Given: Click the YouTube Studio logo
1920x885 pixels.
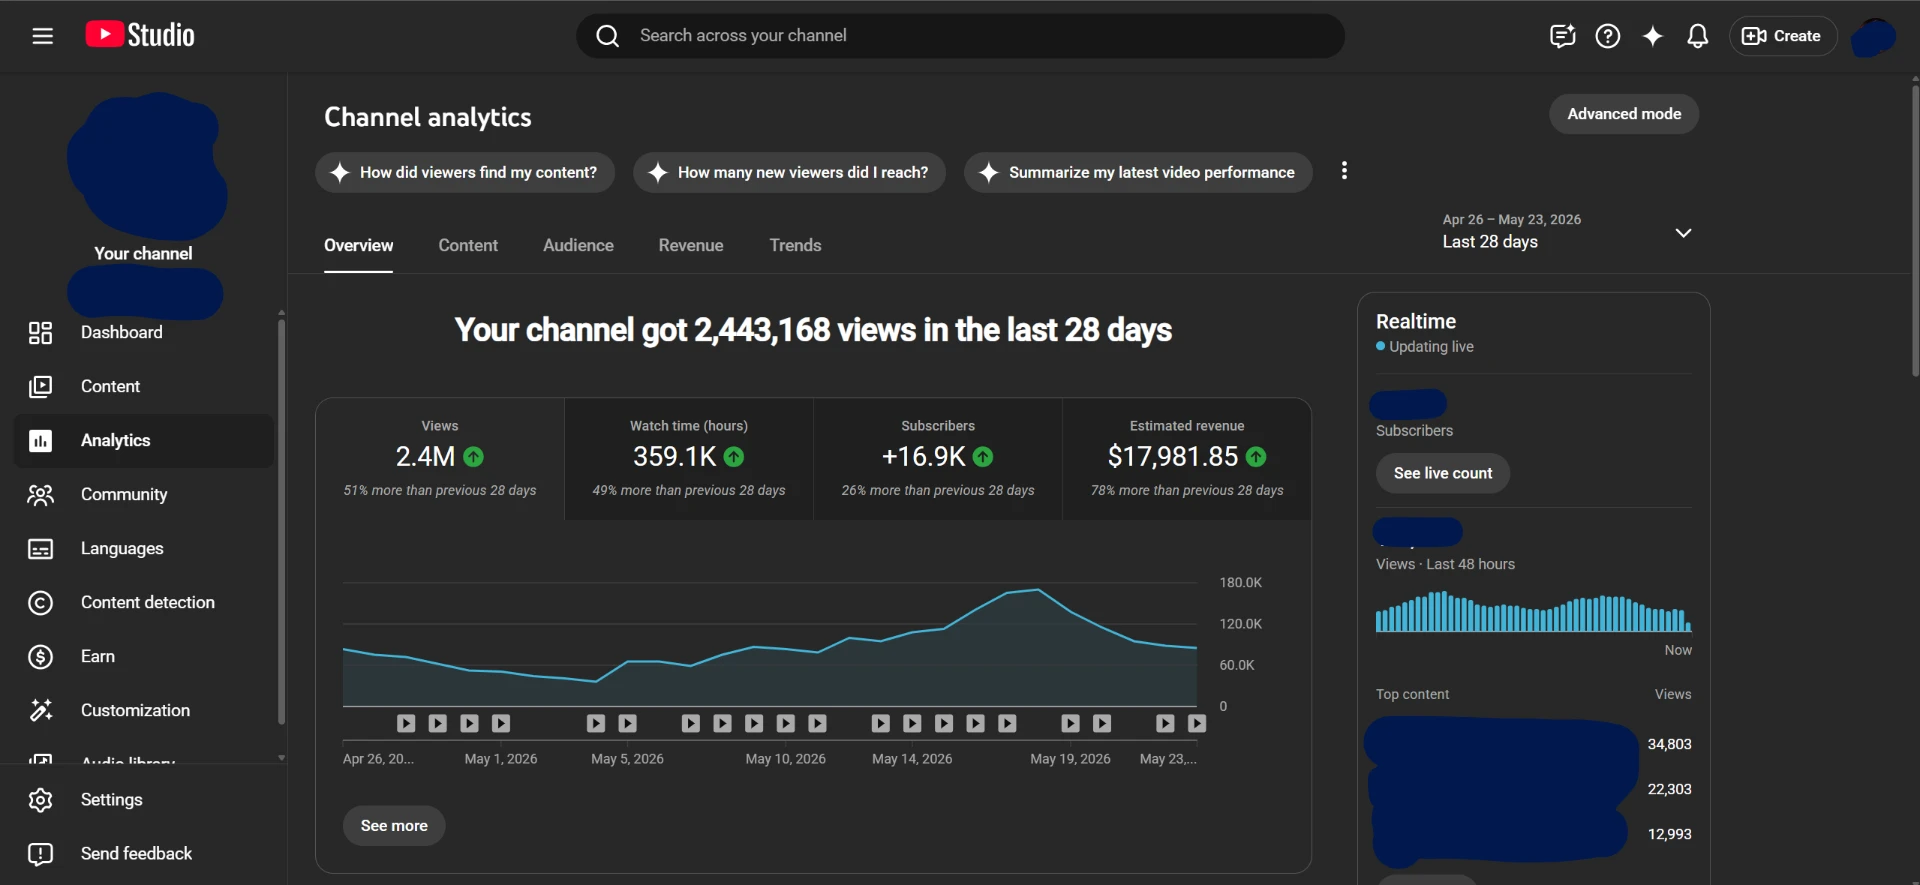Looking at the screenshot, I should coord(140,35).
